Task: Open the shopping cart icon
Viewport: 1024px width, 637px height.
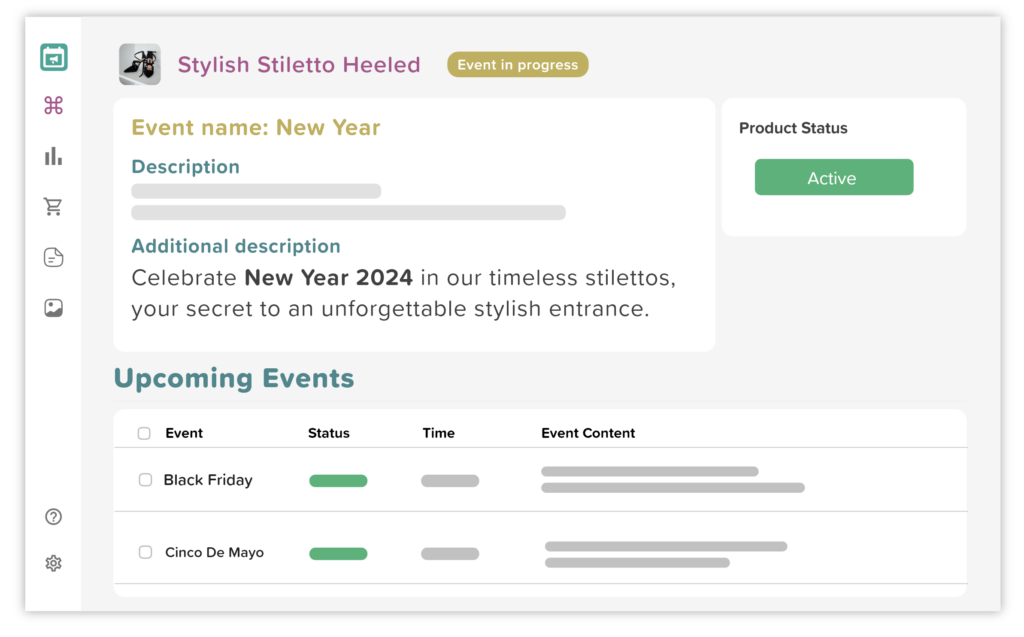Action: 53,206
